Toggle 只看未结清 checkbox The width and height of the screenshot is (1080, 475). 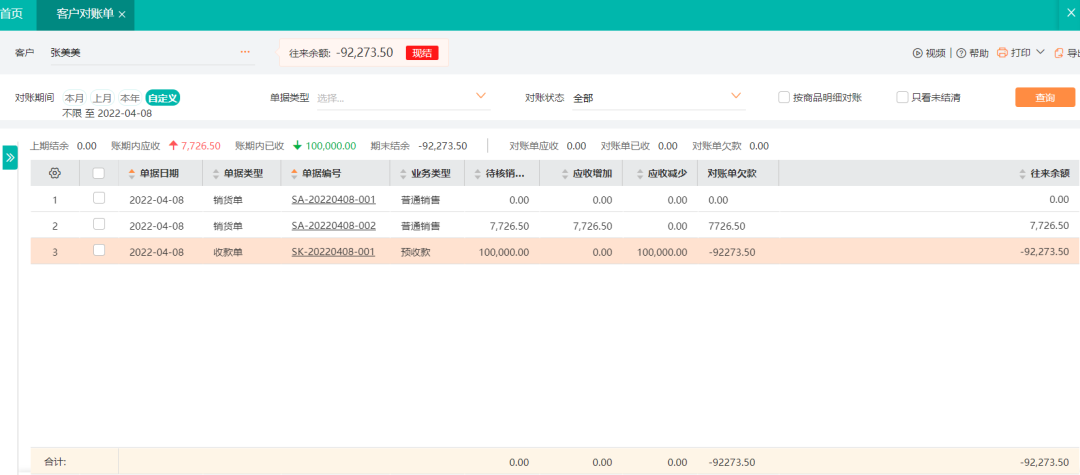[x=902, y=97]
